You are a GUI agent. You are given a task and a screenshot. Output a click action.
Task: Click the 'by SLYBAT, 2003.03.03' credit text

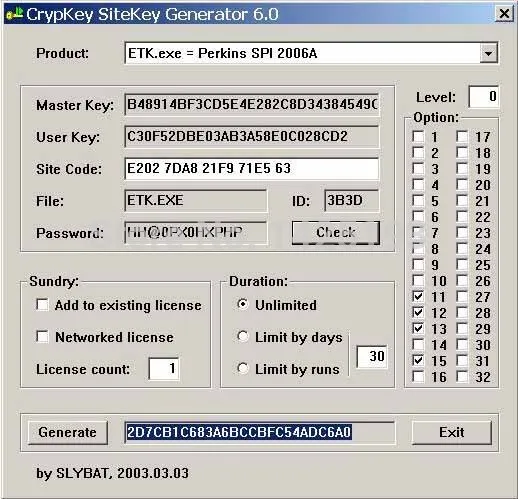tap(112, 473)
